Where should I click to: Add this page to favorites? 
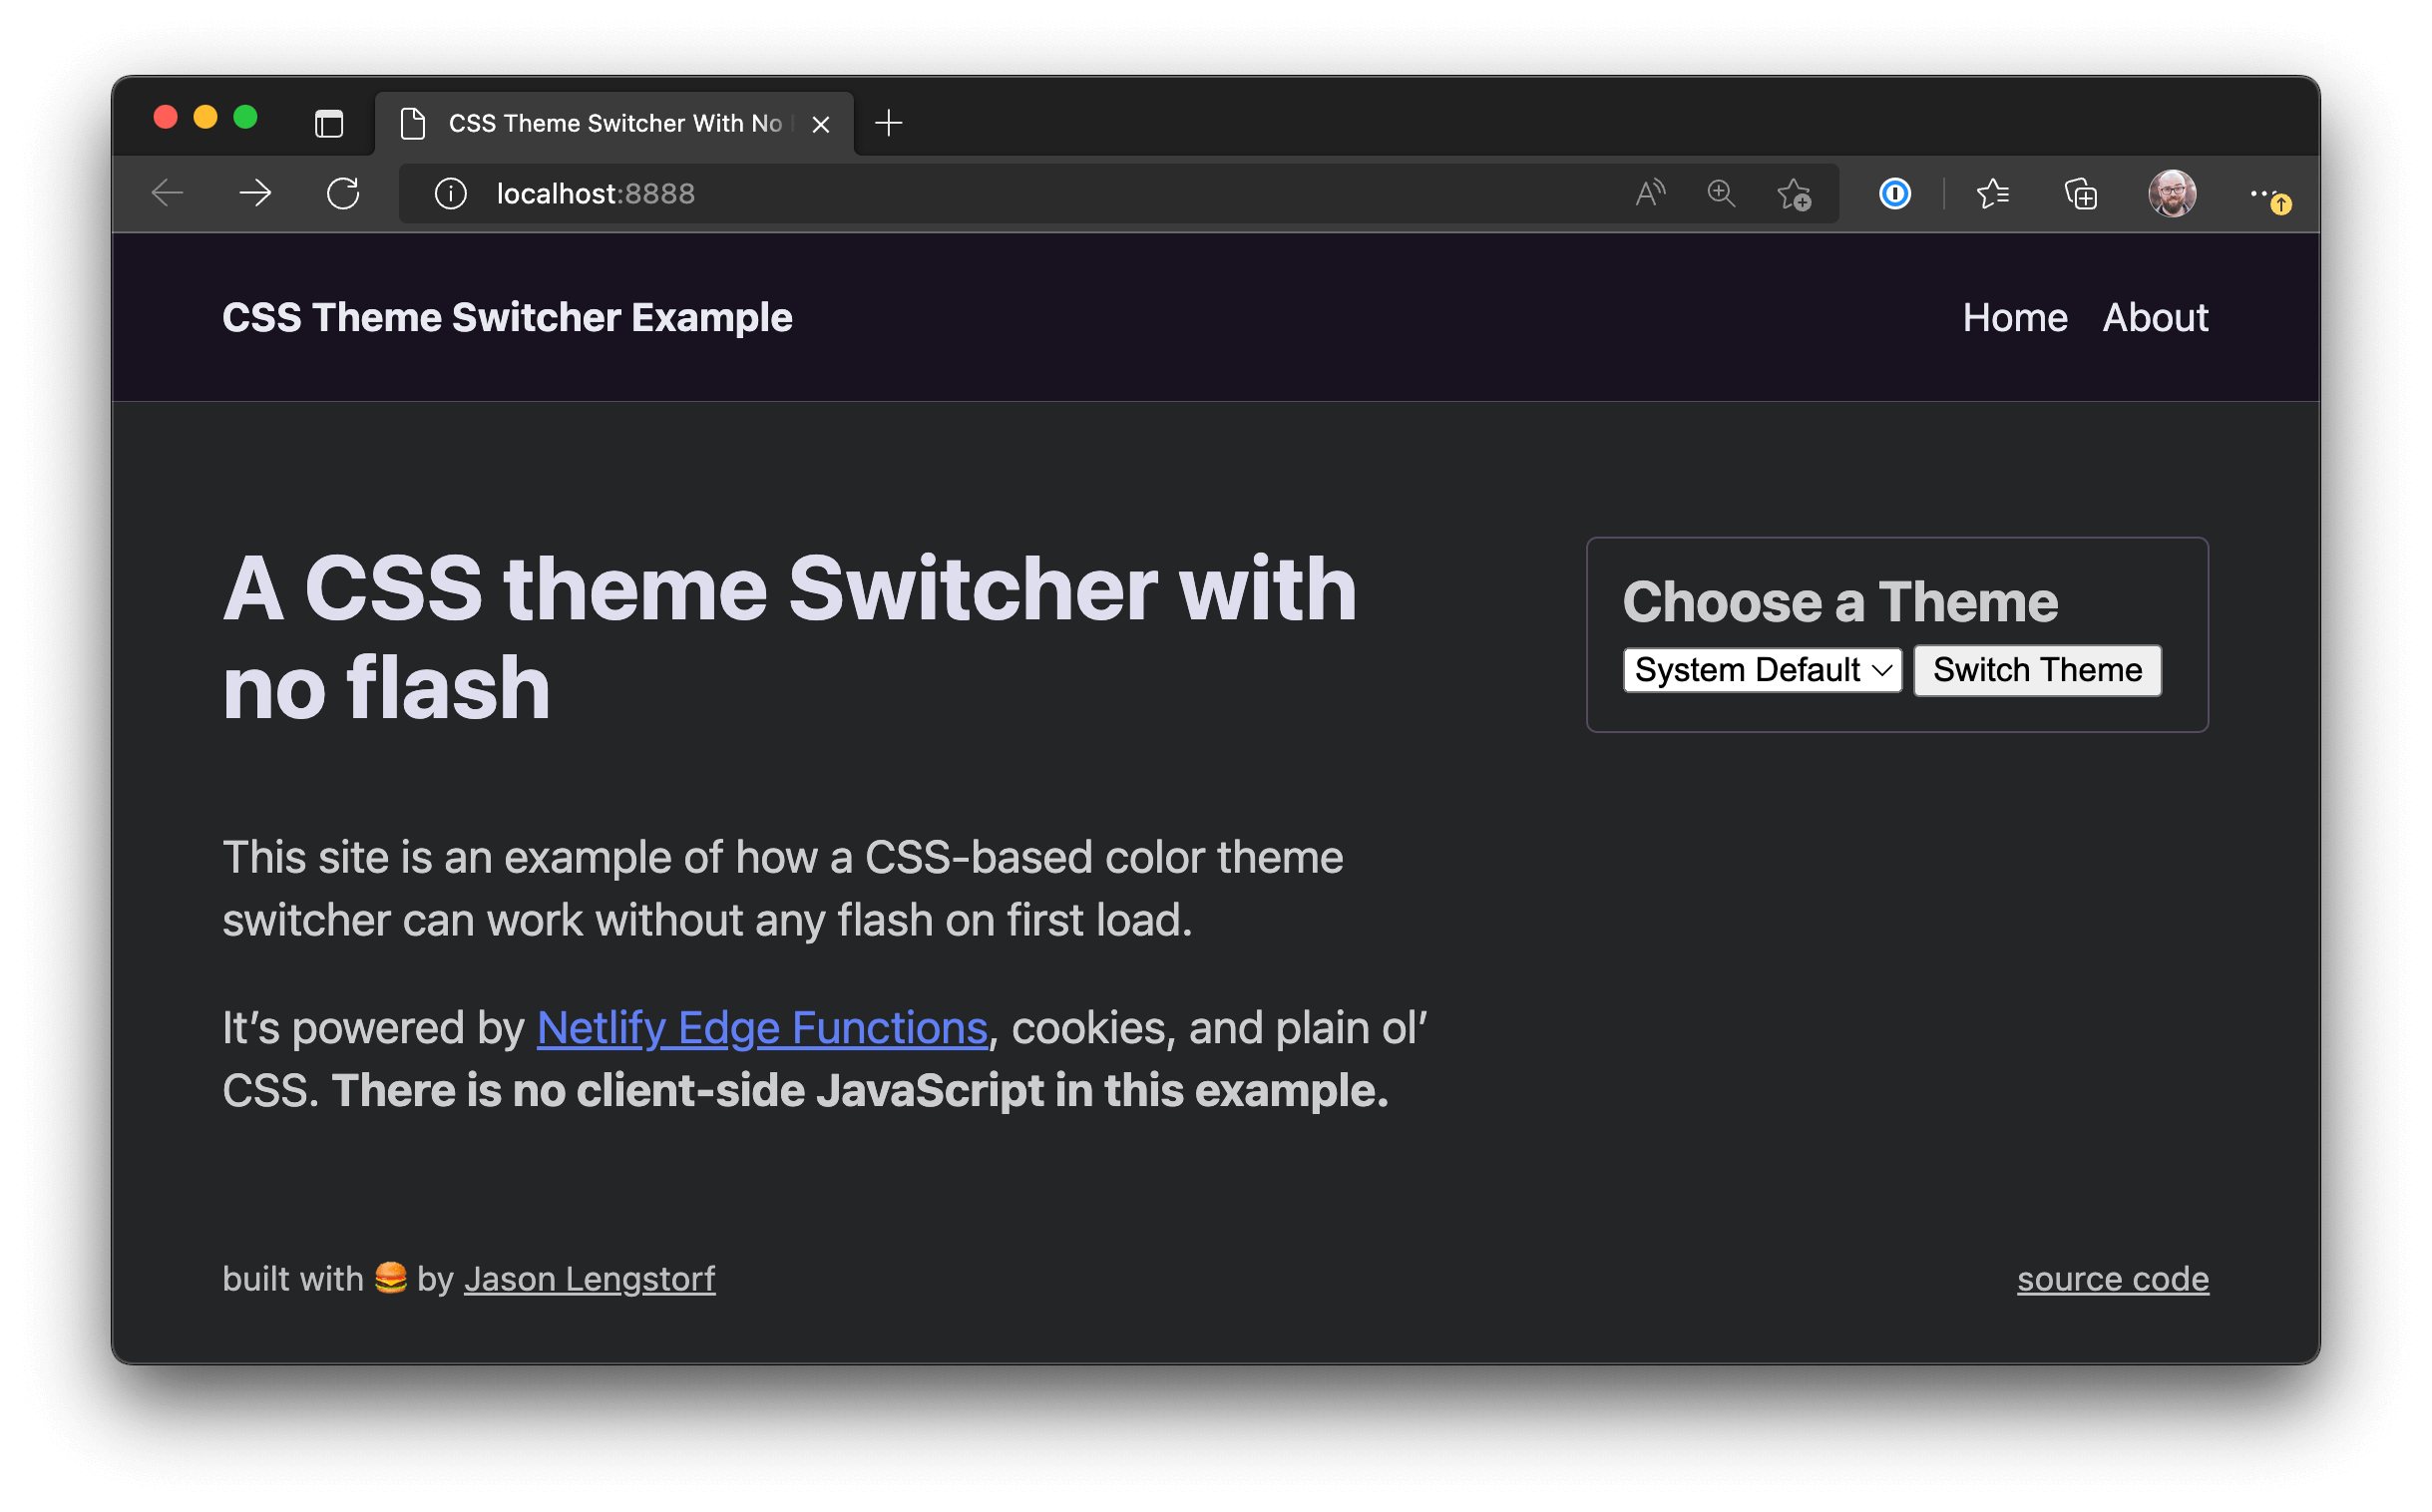1794,195
